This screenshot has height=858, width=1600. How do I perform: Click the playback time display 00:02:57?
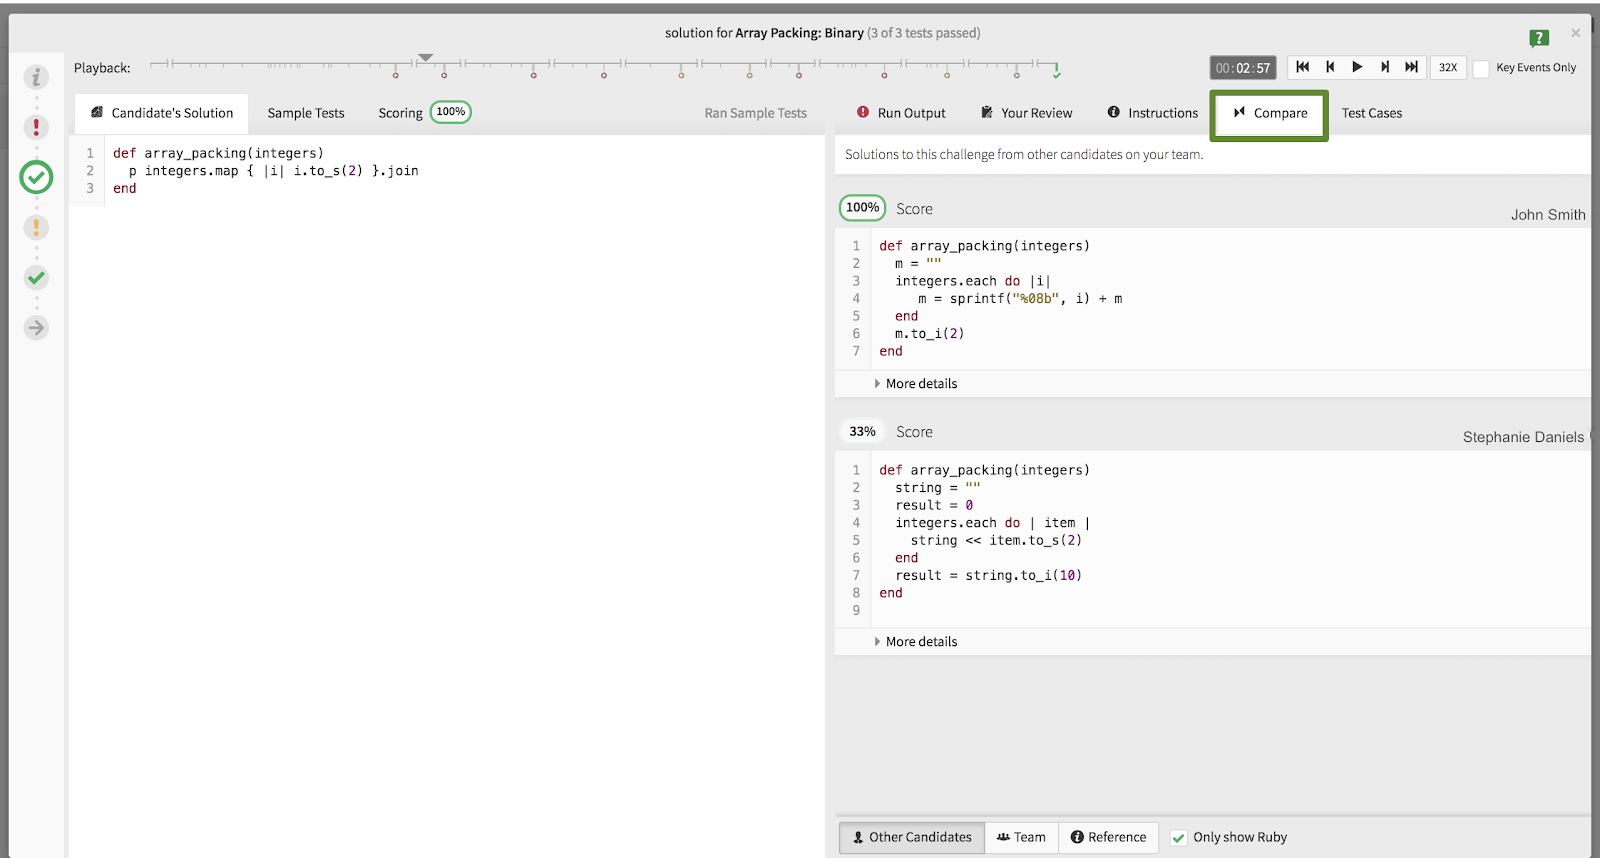coord(1243,68)
